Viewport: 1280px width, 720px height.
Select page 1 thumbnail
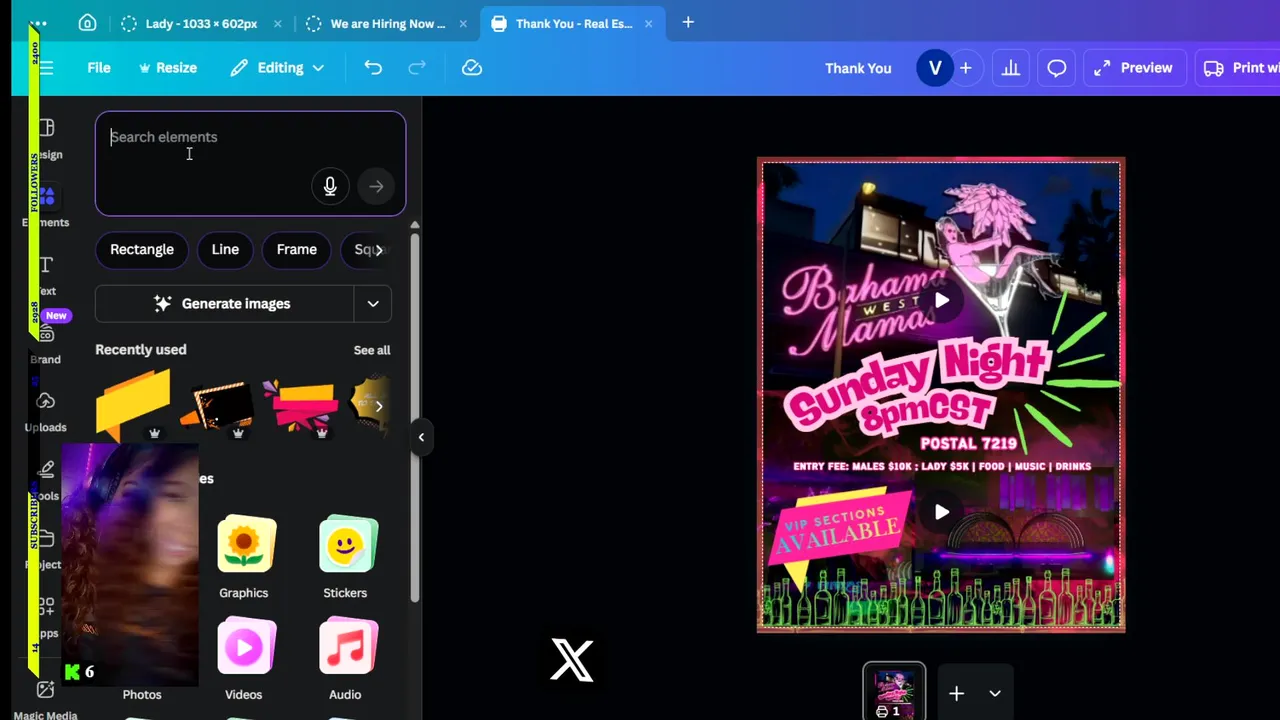(x=894, y=692)
